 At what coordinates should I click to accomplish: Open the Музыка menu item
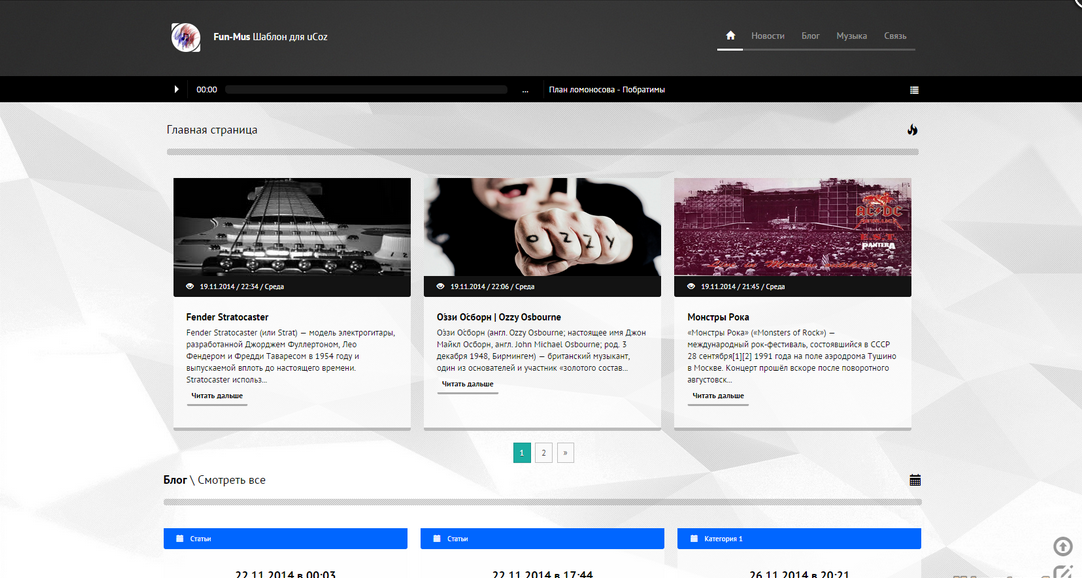852,36
